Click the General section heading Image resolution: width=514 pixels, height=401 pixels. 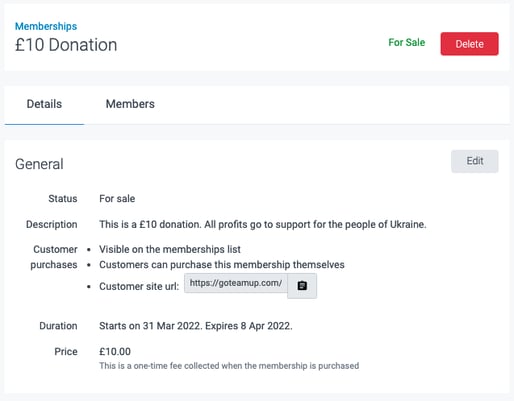(39, 164)
